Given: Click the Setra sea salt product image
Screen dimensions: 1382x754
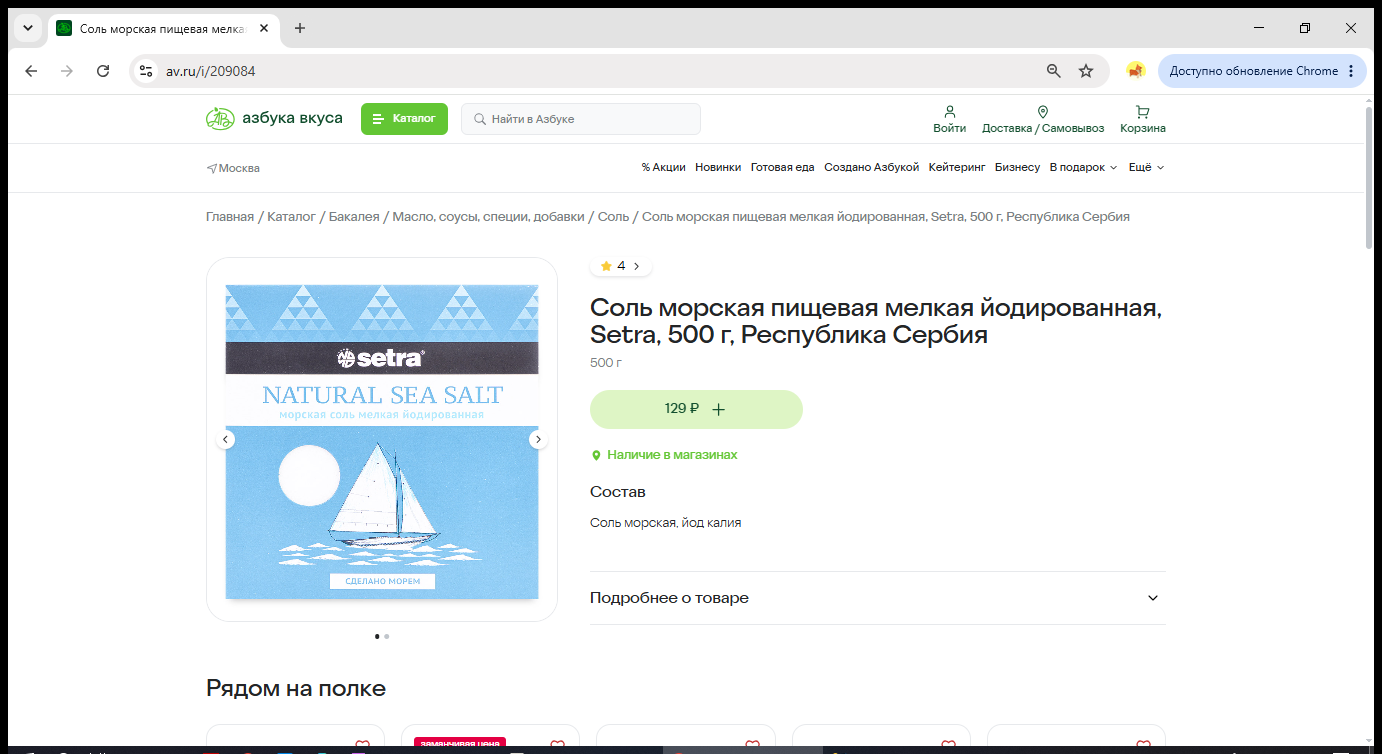Looking at the screenshot, I should 382,442.
